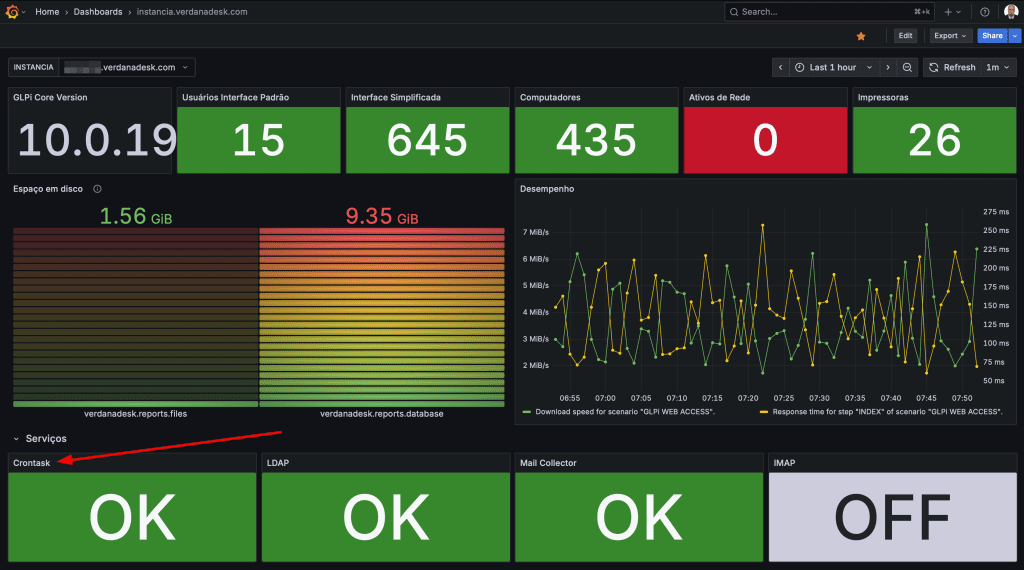Expand the Share options arrow

(1015, 36)
